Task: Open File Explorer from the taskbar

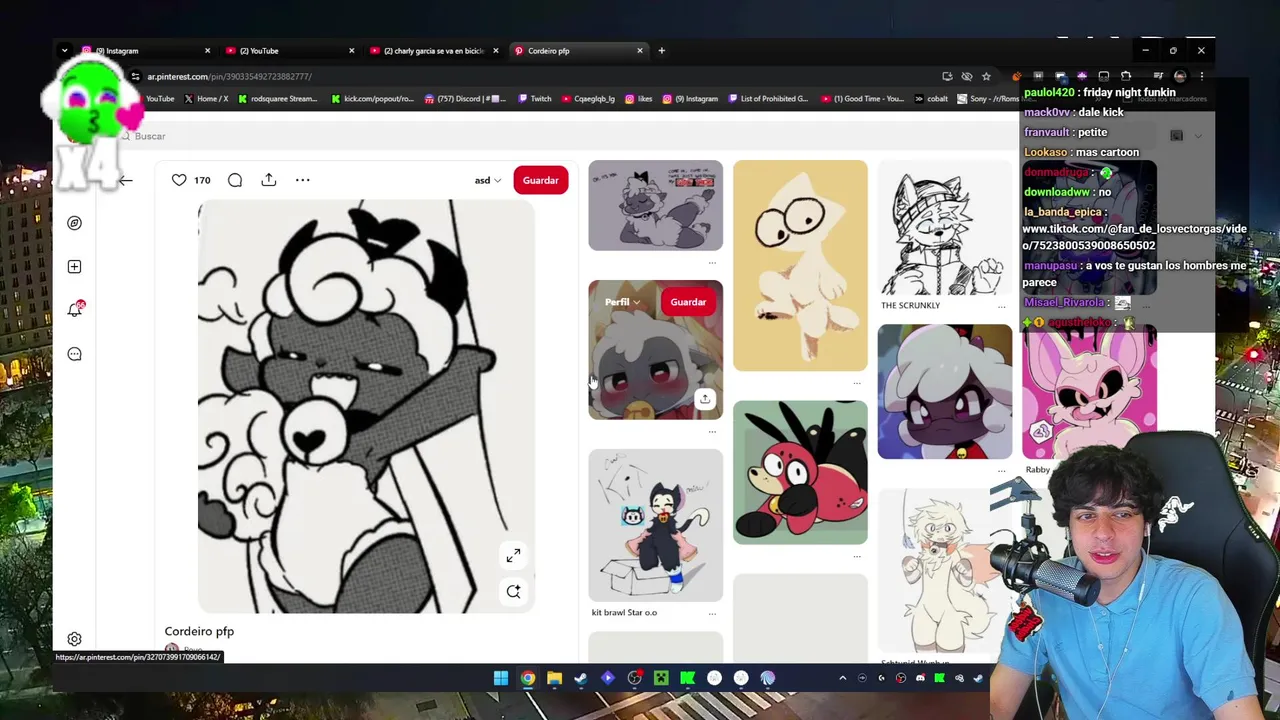Action: (554, 678)
